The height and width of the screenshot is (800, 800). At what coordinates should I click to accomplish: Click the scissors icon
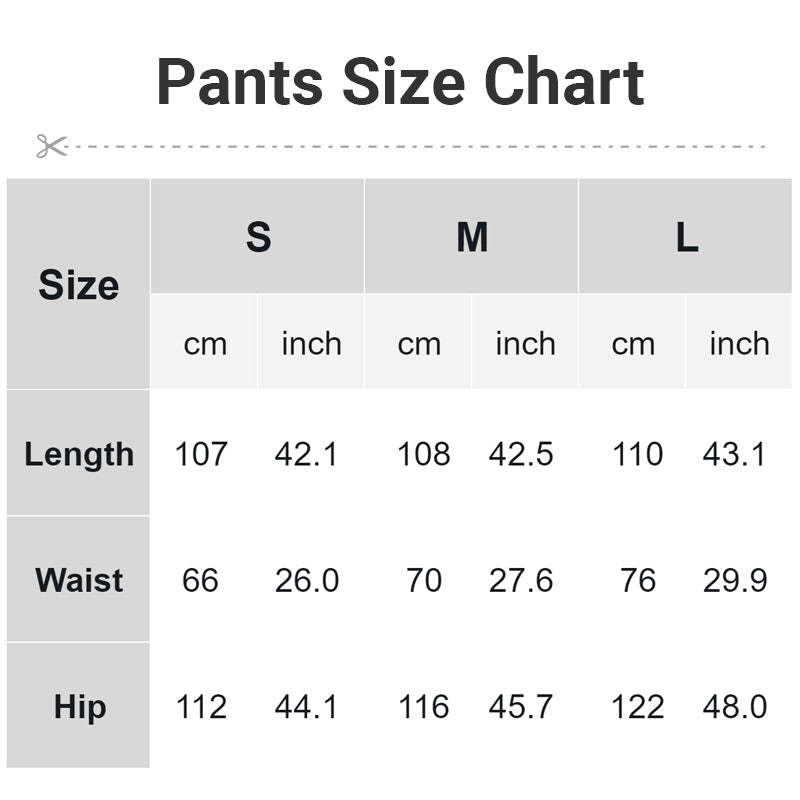click(51, 146)
